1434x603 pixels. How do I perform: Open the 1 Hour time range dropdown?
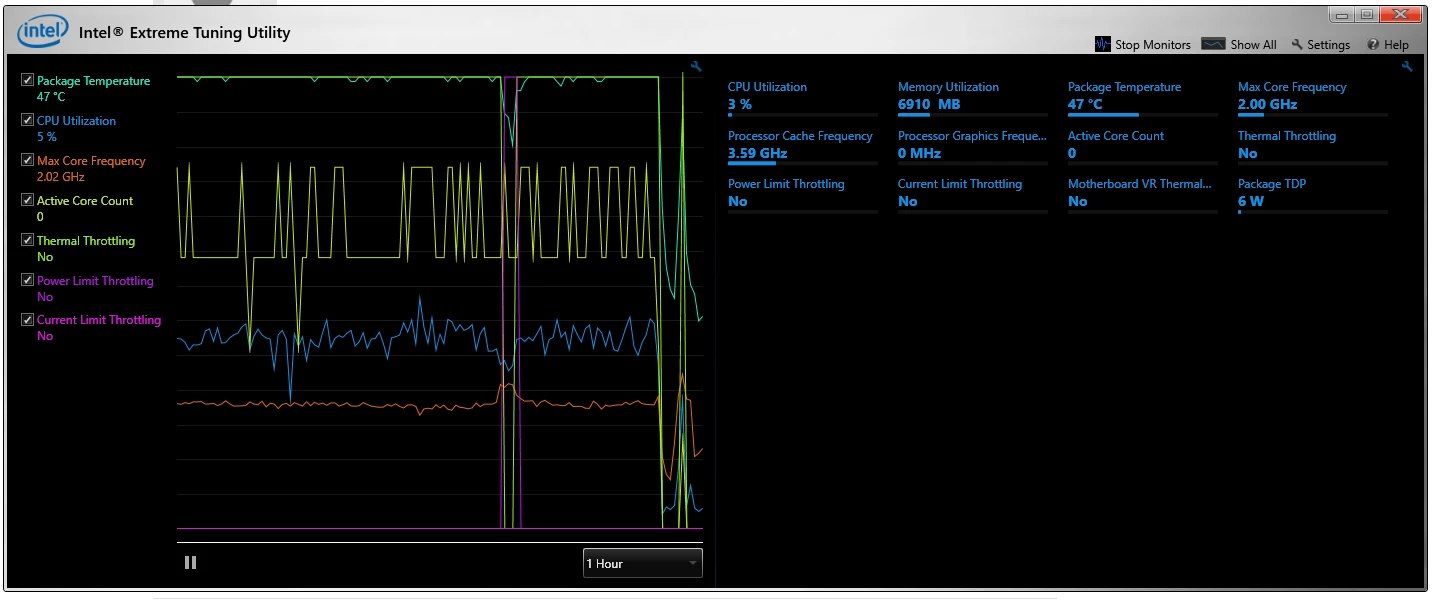pyautogui.click(x=643, y=563)
